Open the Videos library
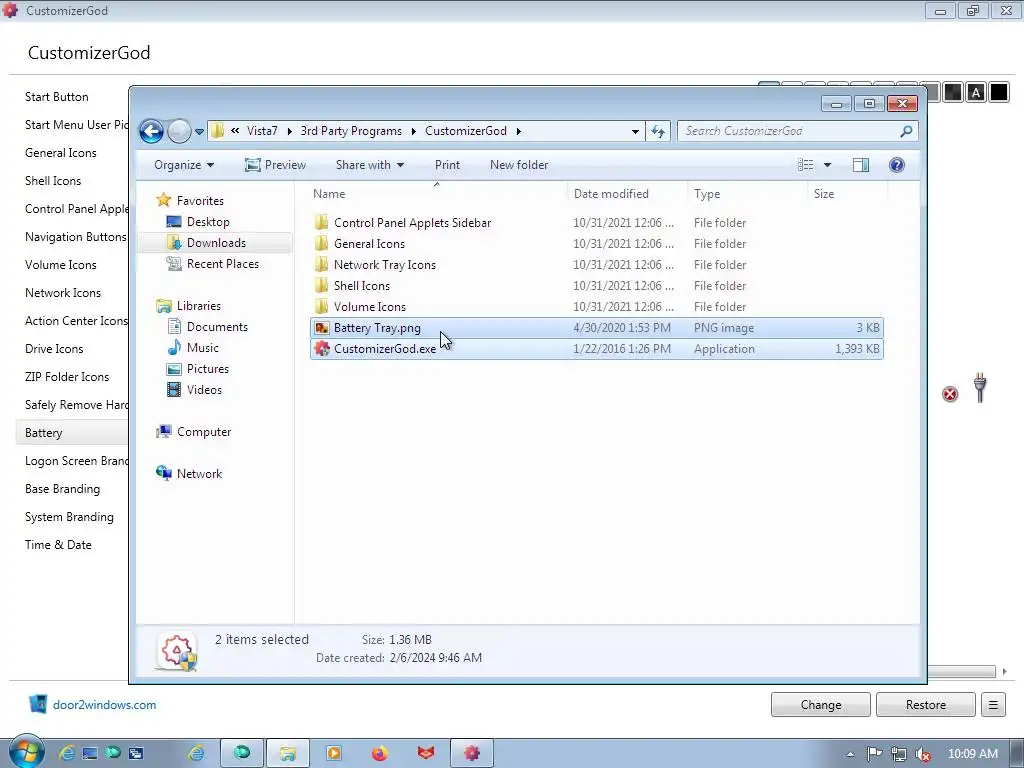This screenshot has width=1024, height=768. (x=204, y=390)
